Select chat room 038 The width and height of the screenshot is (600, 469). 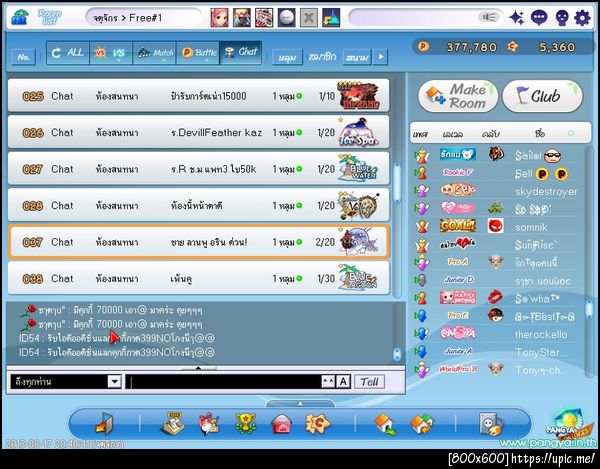(199, 278)
